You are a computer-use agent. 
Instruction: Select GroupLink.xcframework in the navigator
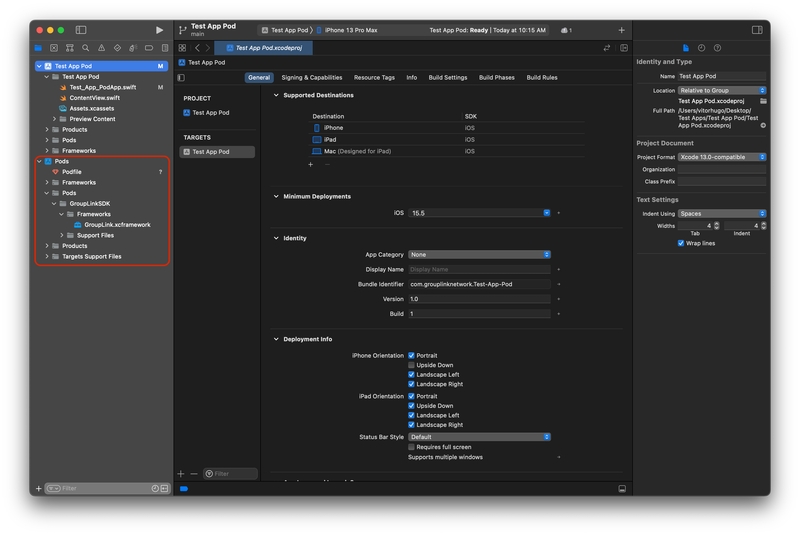point(117,225)
